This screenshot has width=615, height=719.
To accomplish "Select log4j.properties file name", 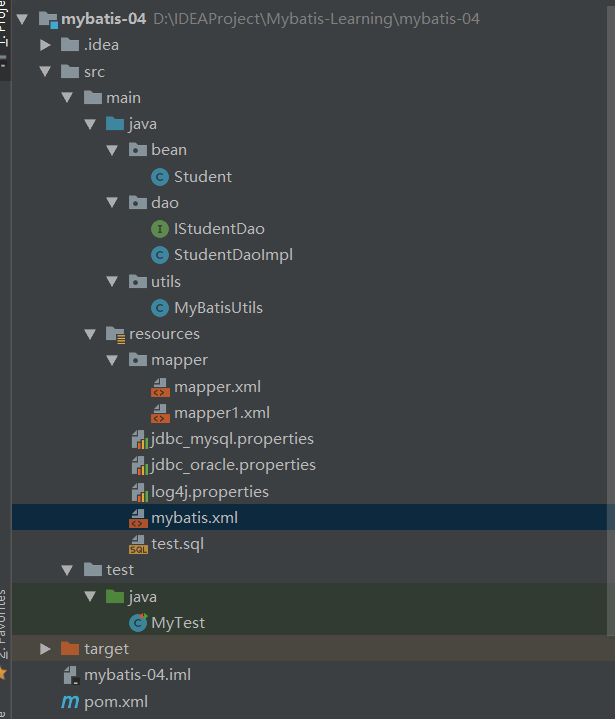I will [210, 492].
